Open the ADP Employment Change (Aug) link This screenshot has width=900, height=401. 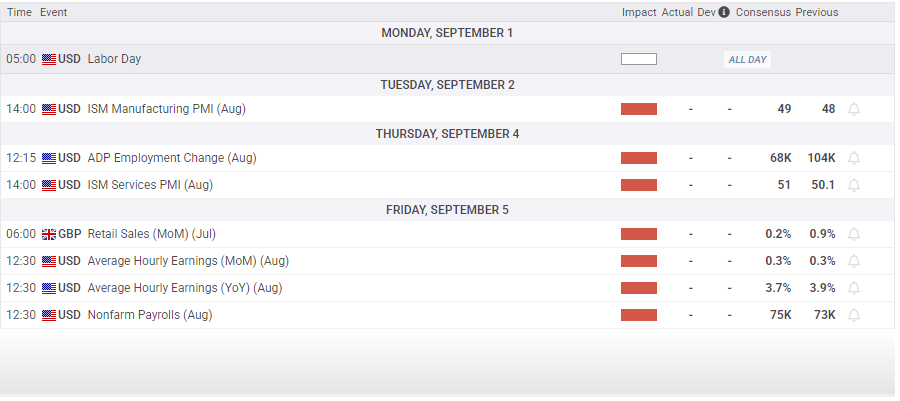172,158
